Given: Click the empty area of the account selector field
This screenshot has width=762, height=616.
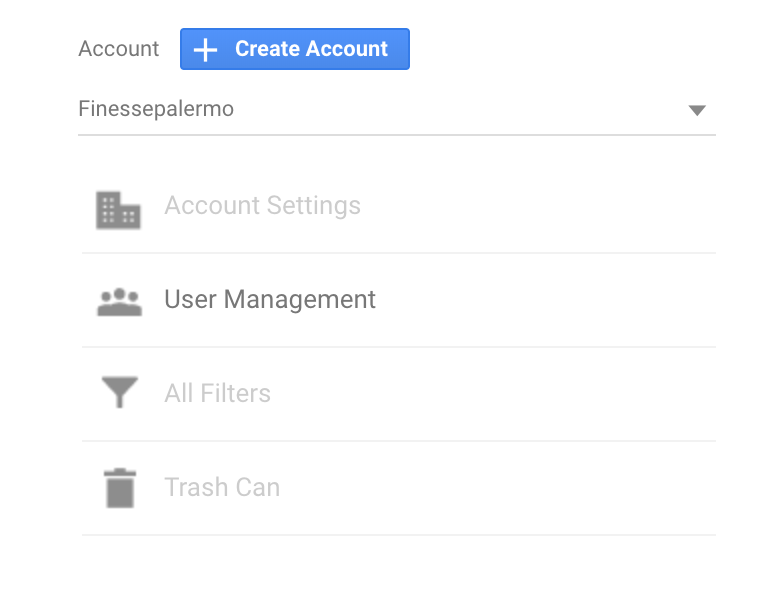Looking at the screenshot, I should 457,110.
